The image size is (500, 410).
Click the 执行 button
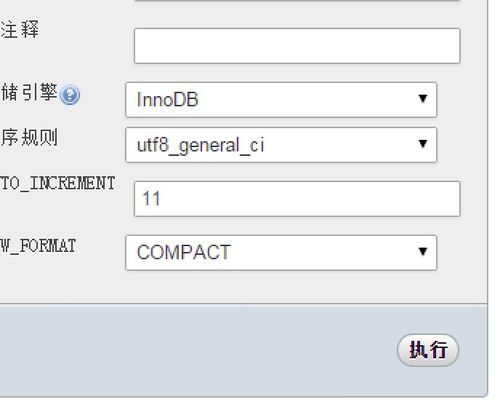tap(428, 350)
